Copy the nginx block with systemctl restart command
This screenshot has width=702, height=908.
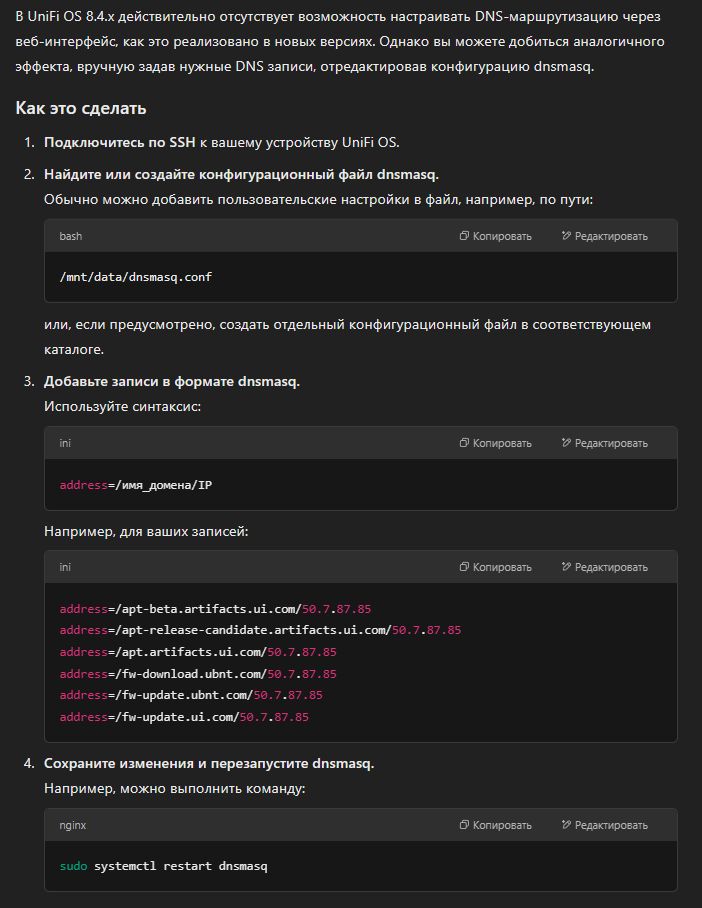point(495,825)
